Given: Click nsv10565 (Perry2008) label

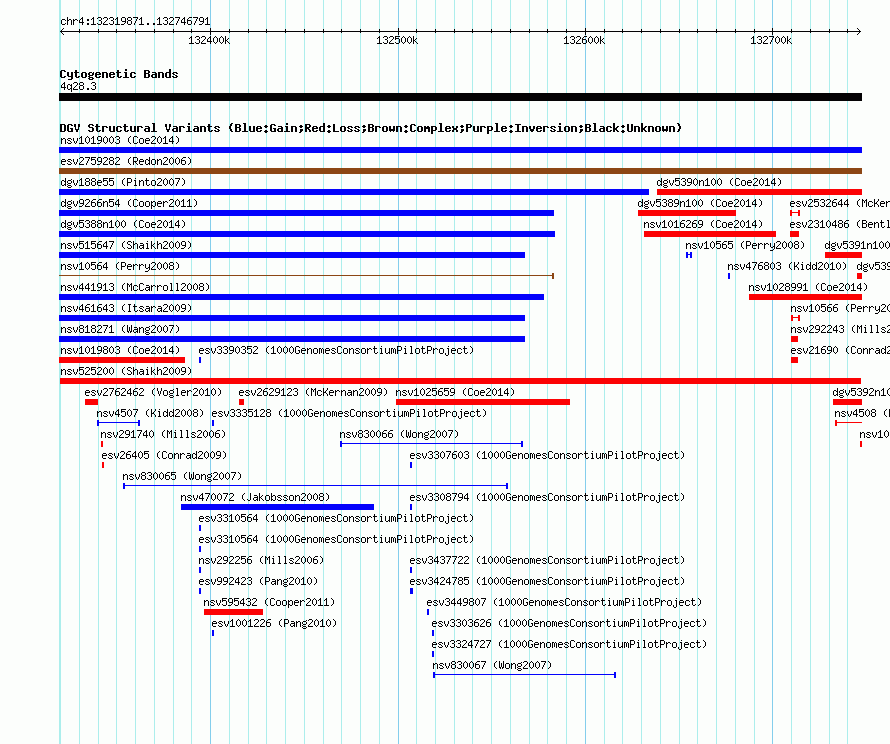Looking at the screenshot, I should coord(745,245).
